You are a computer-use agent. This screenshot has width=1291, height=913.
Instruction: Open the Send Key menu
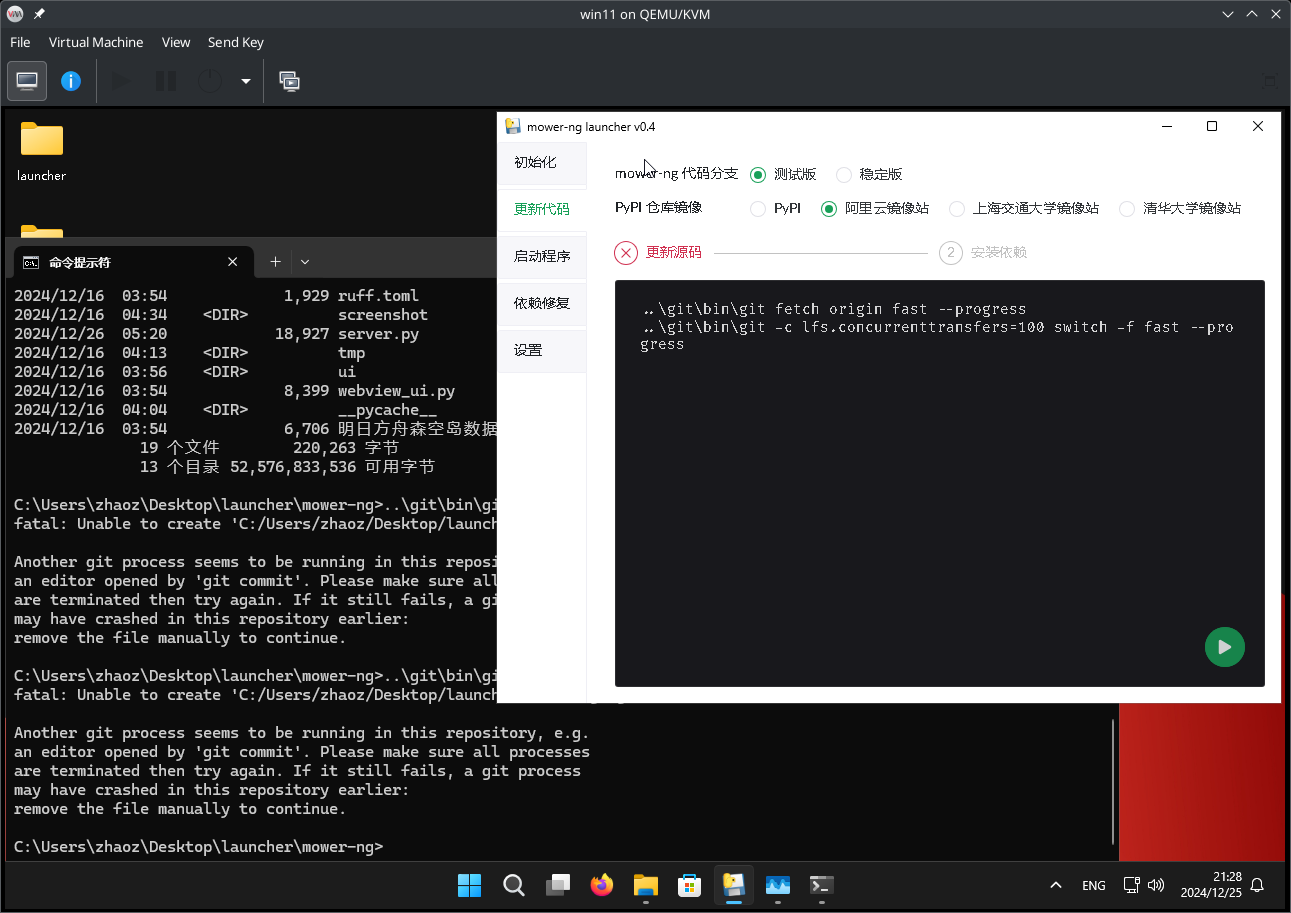coord(236,42)
